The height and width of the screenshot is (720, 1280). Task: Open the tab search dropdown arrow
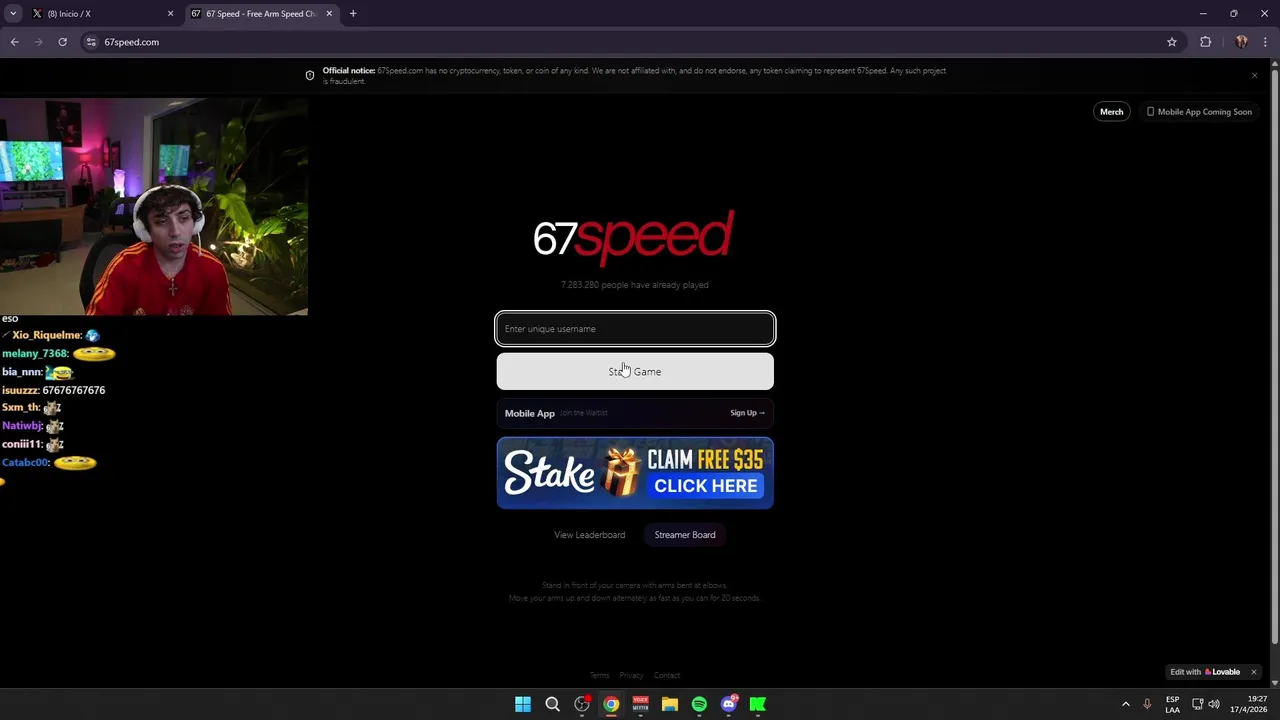pos(13,14)
